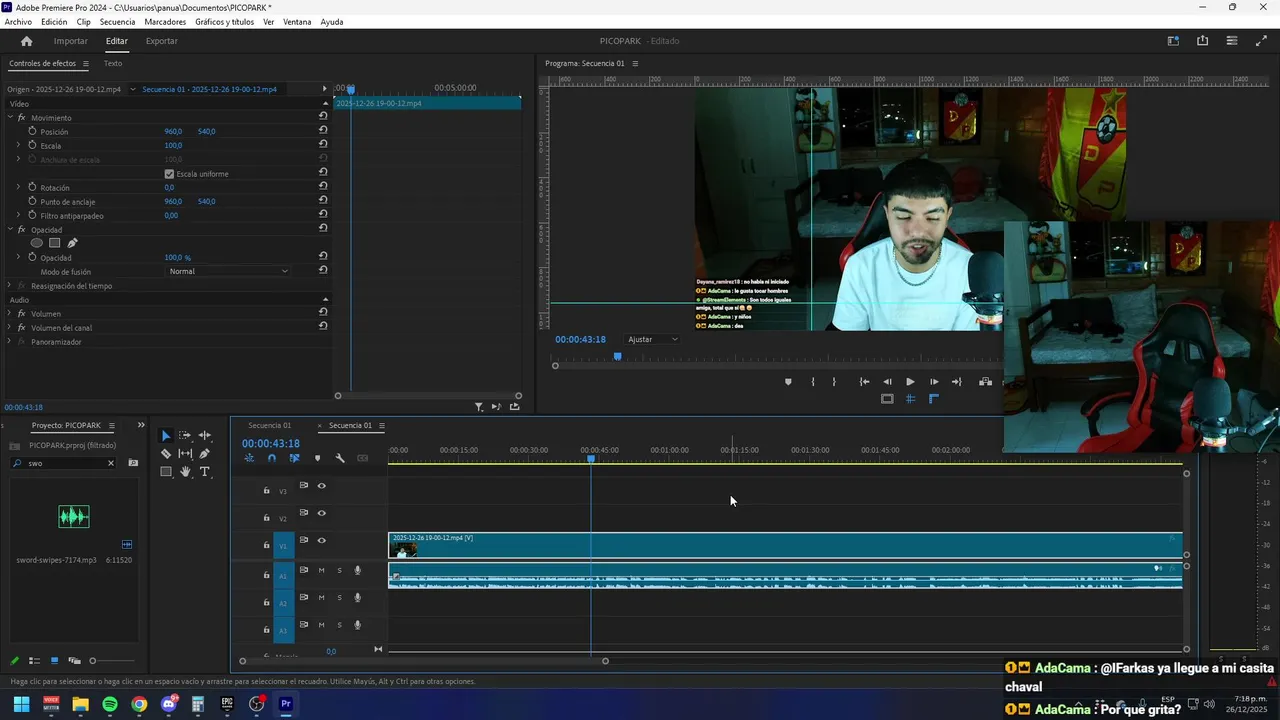Screen dimensions: 1280x720
Task: Switch Project panel to freeform view
Action: 74,661
